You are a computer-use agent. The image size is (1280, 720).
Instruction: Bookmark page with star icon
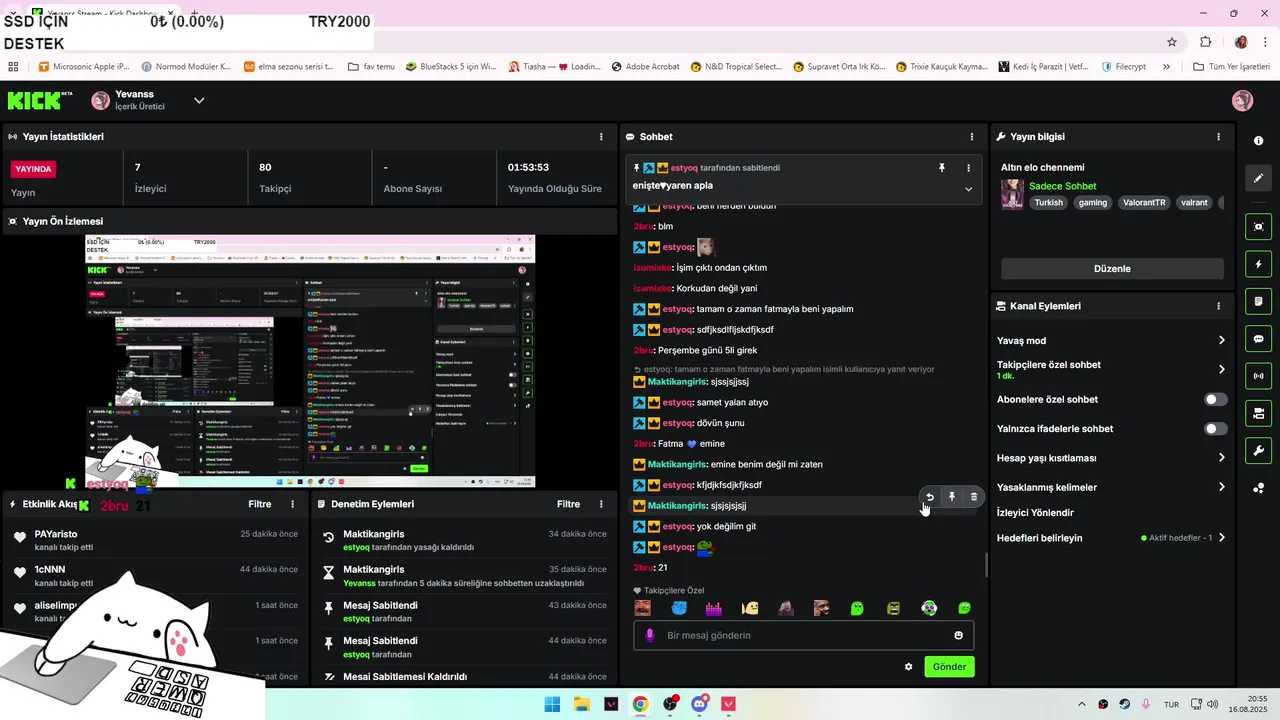pos(1172,42)
